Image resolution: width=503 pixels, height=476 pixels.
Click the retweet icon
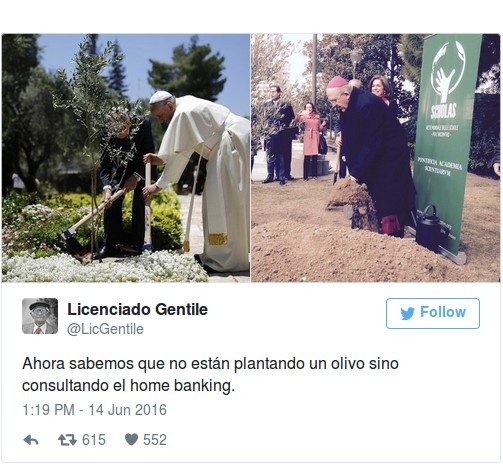(x=67, y=440)
